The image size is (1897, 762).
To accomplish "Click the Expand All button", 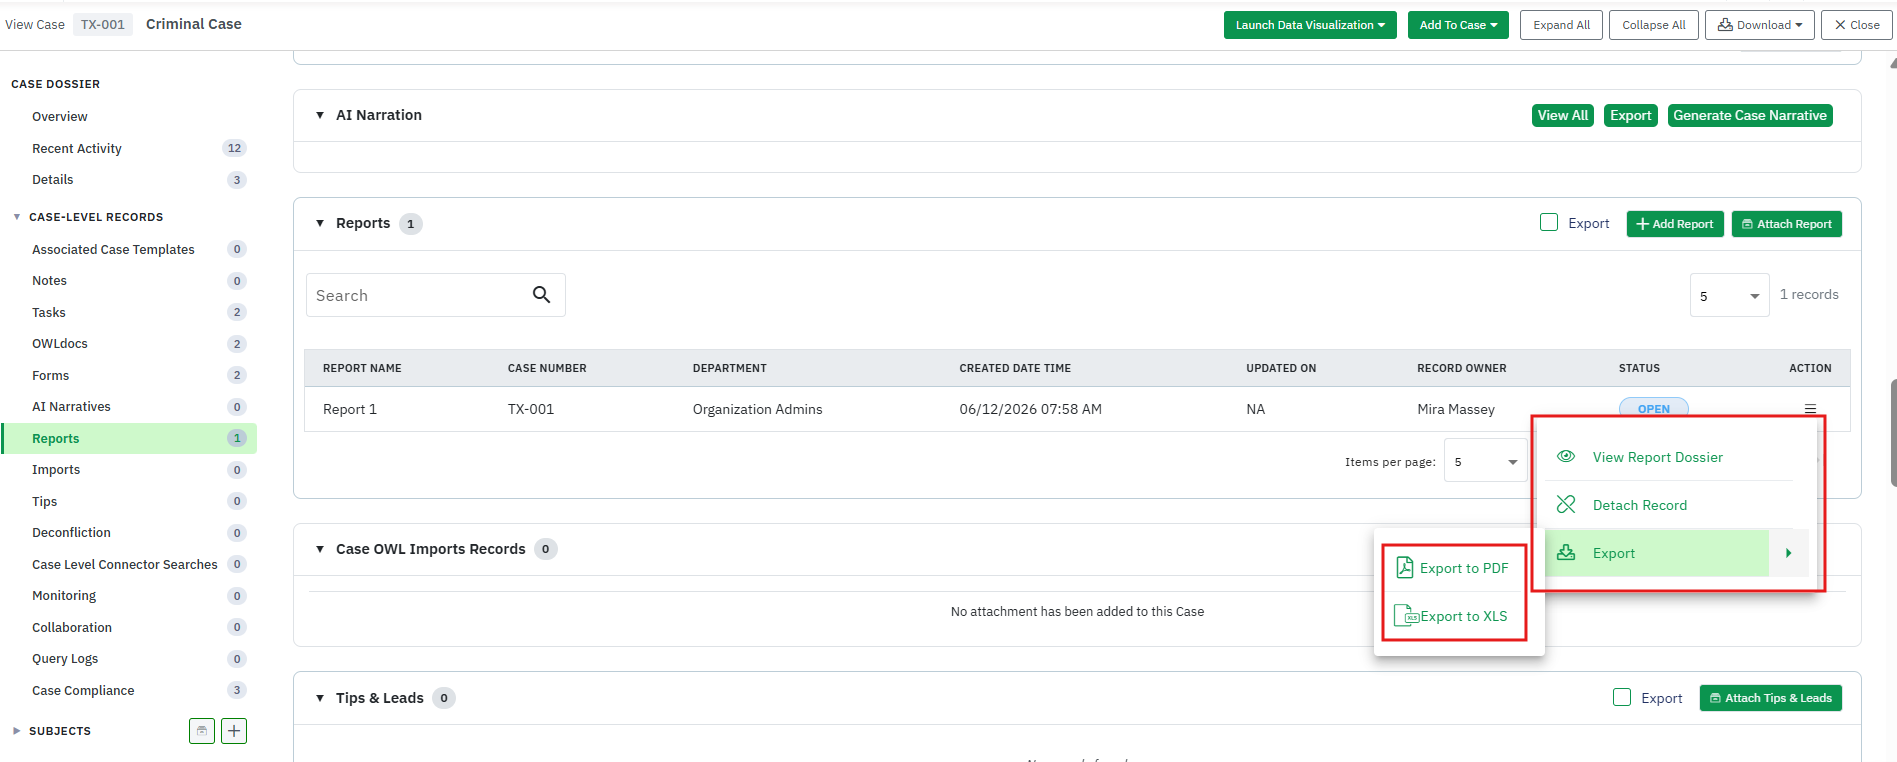I will 1562,25.
